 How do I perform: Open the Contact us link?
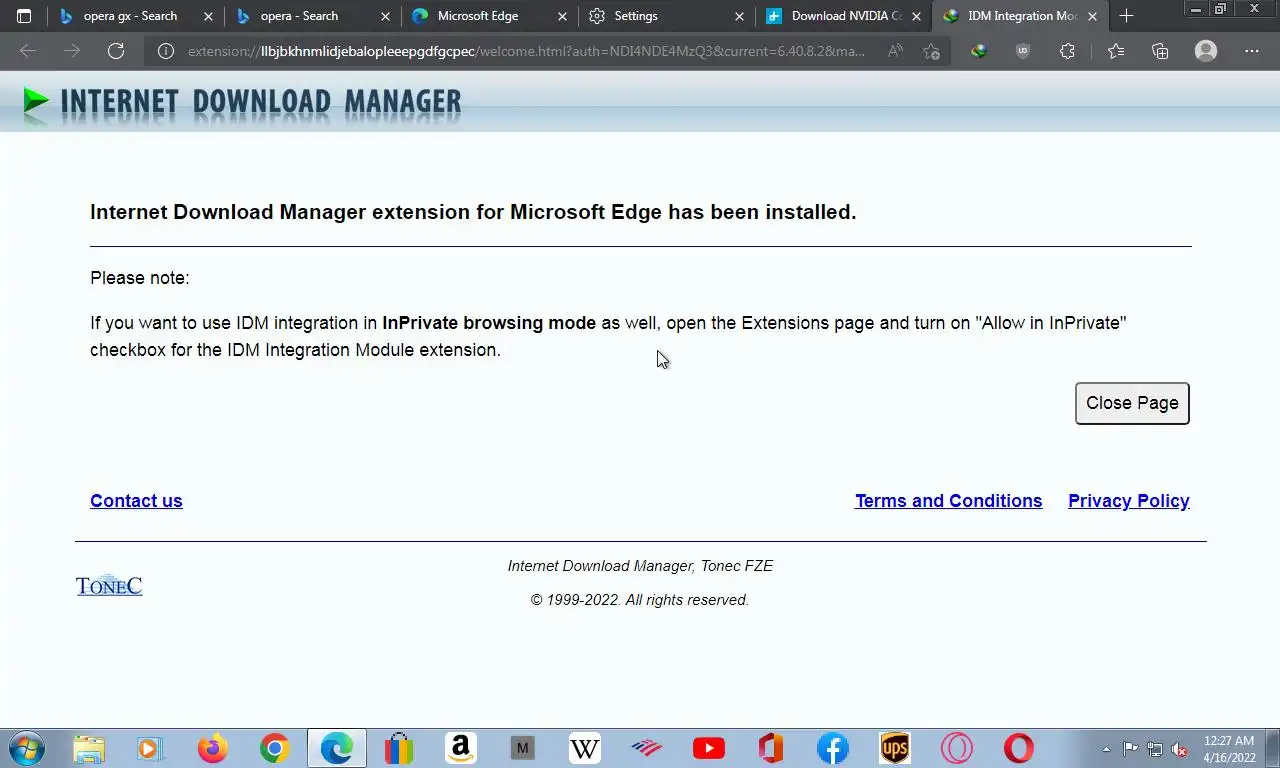136,501
